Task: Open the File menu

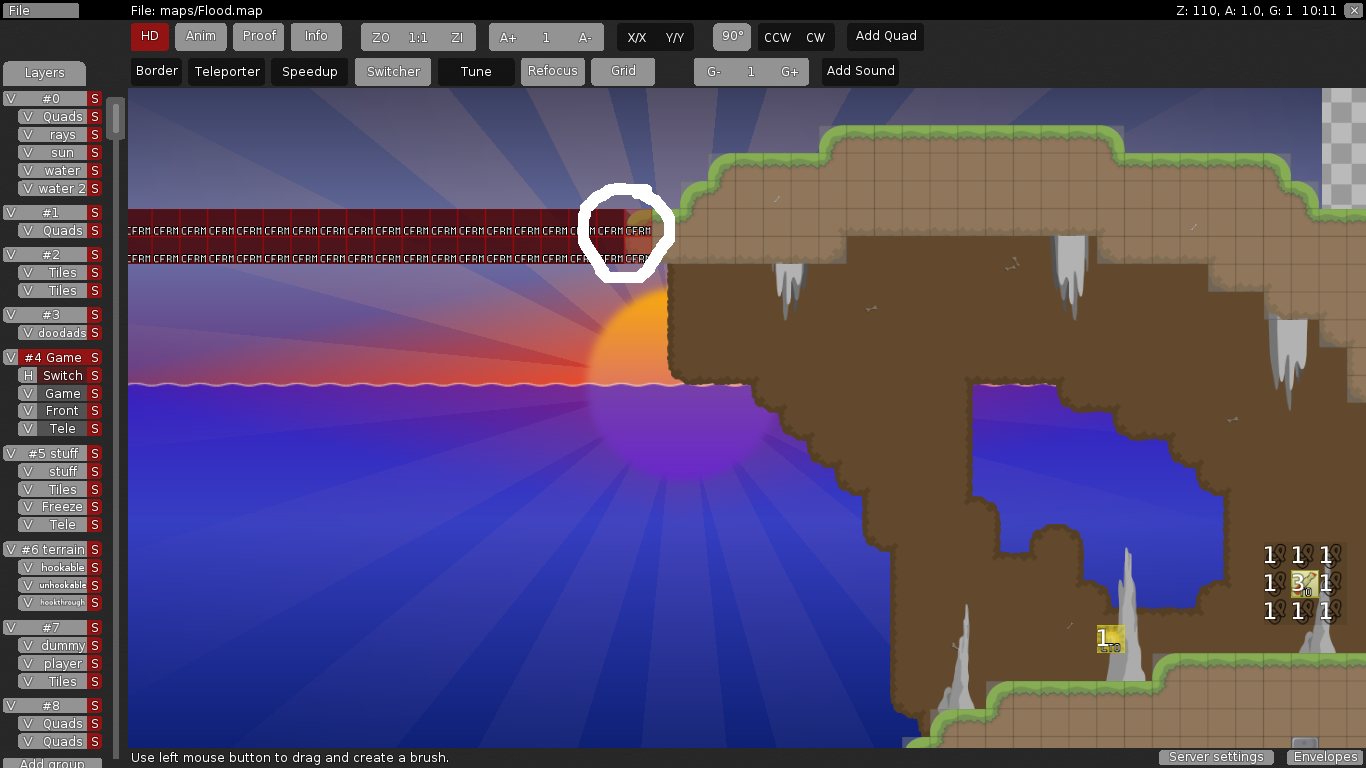Action: tap(40, 10)
